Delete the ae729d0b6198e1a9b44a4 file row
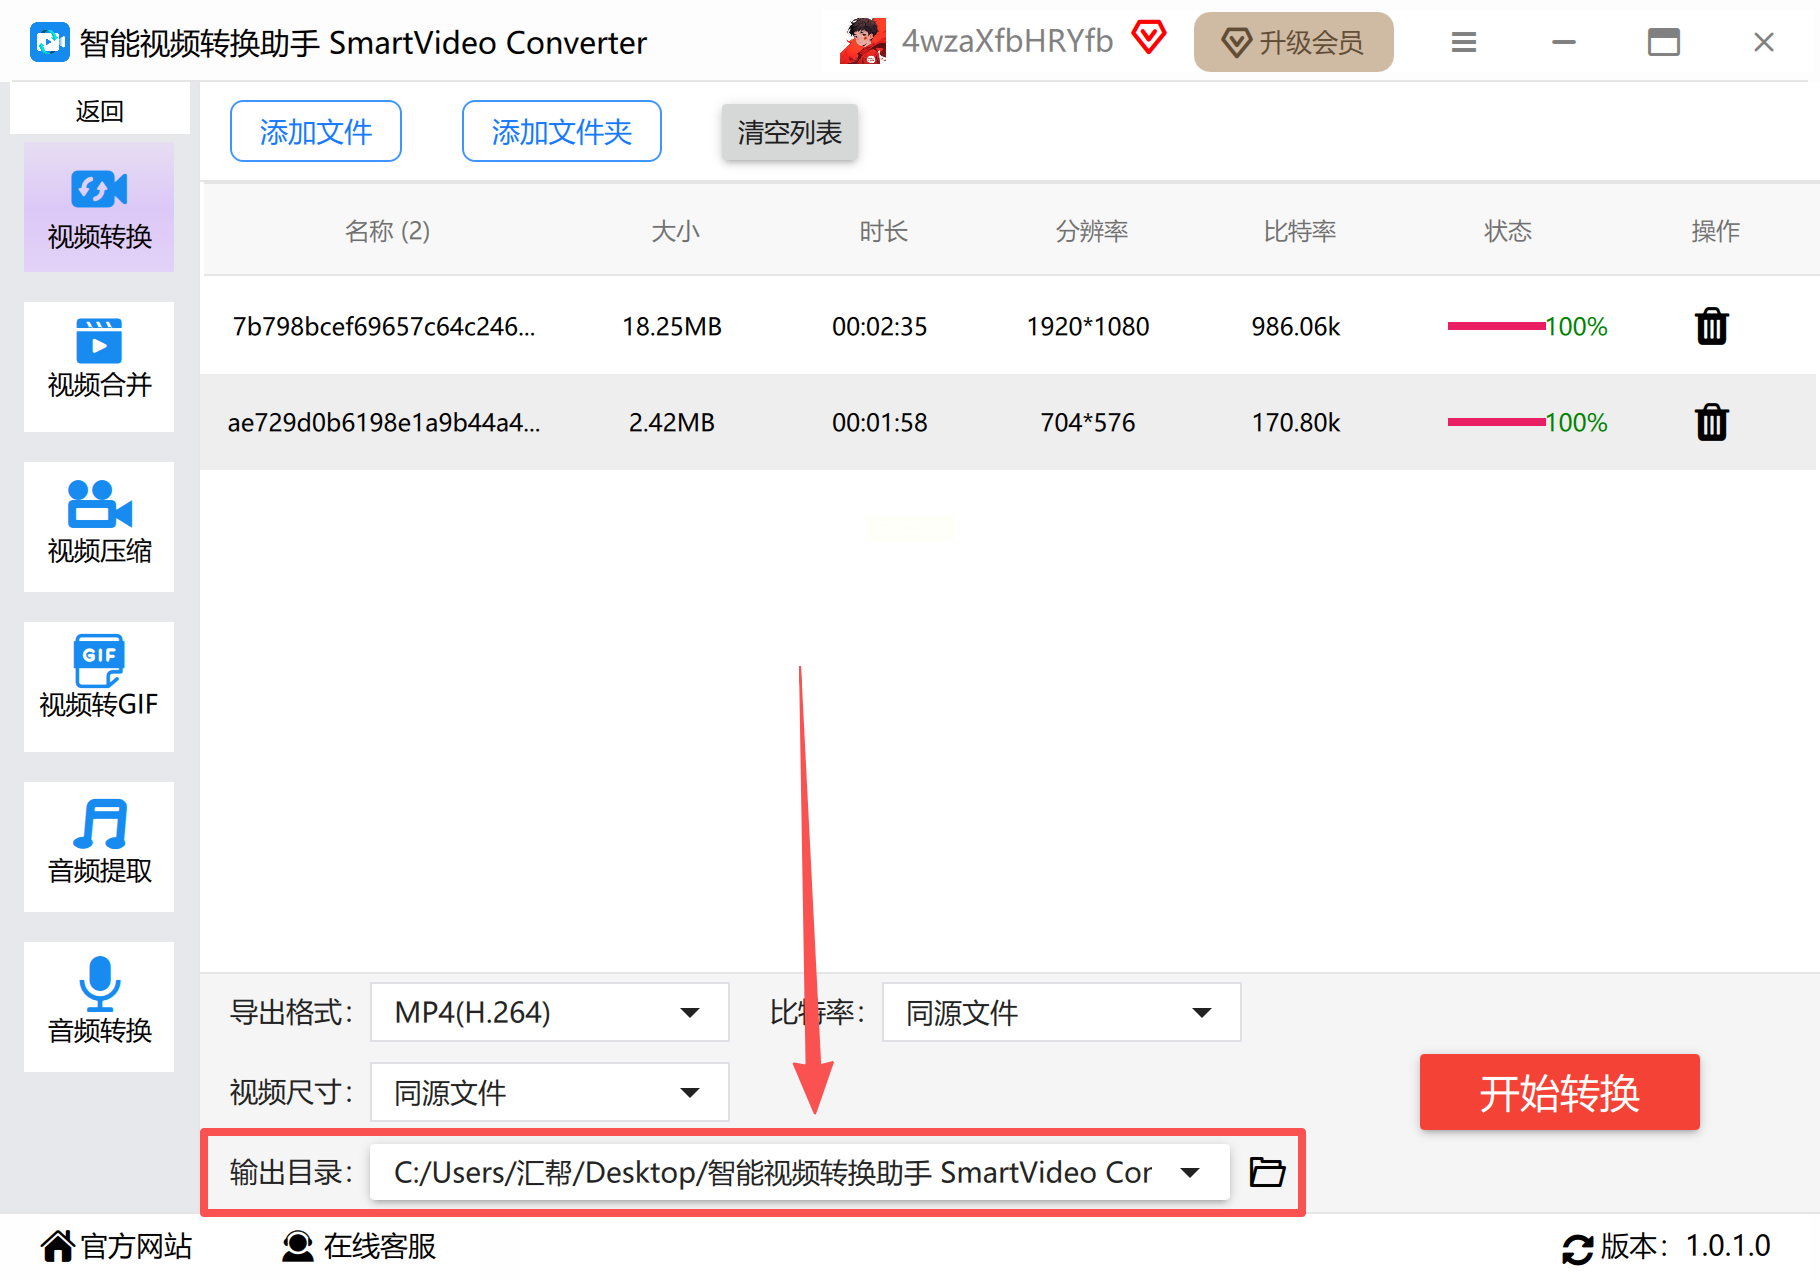Viewport: 1820px width, 1280px height. (1712, 422)
